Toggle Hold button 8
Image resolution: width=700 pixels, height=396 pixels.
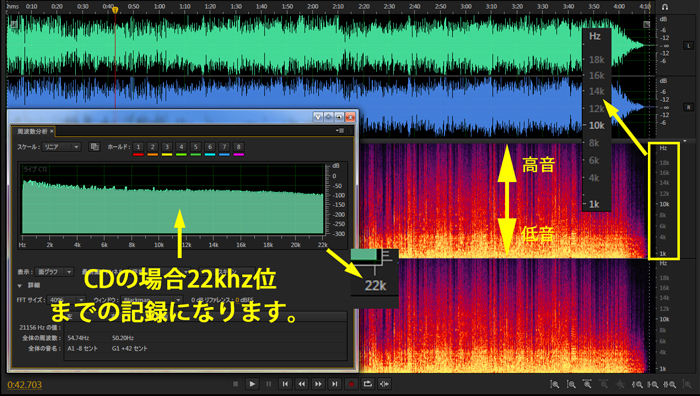point(238,147)
